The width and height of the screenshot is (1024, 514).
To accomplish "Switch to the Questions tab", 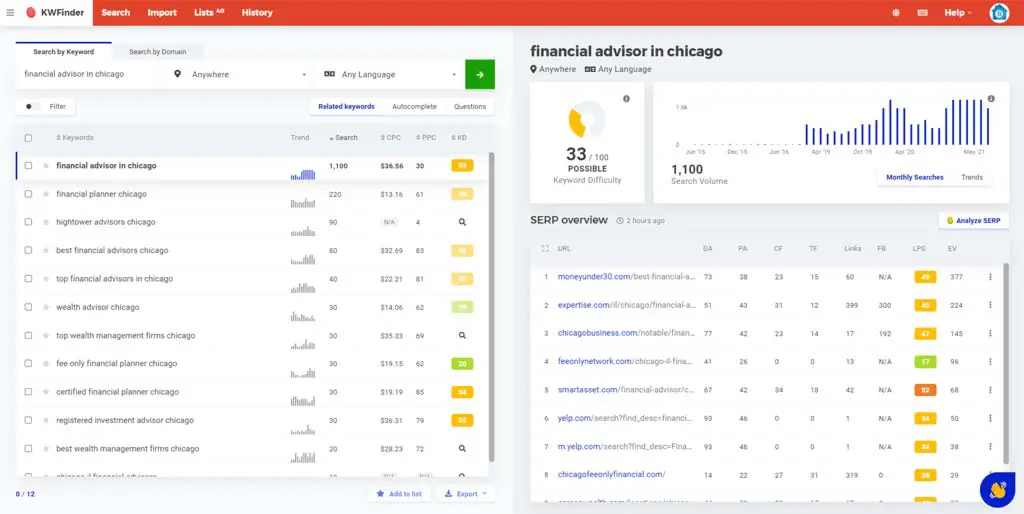I will point(470,106).
